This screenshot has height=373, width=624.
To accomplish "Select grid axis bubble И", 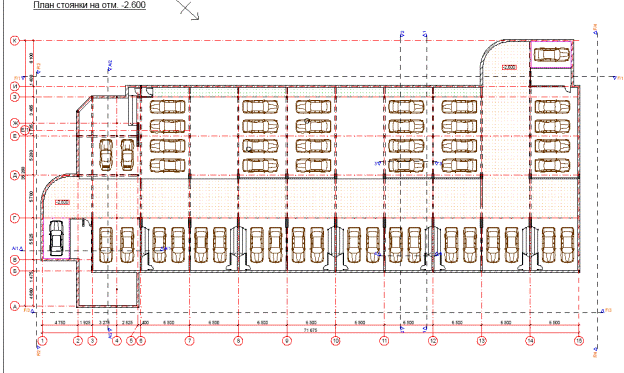I will tap(15, 86).
